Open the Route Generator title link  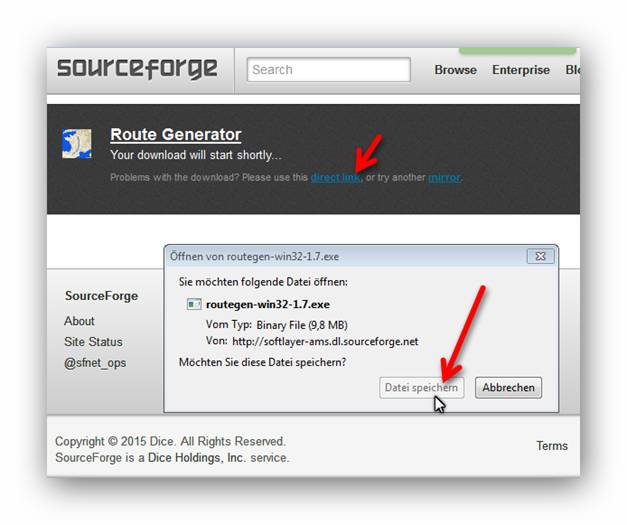click(x=176, y=135)
